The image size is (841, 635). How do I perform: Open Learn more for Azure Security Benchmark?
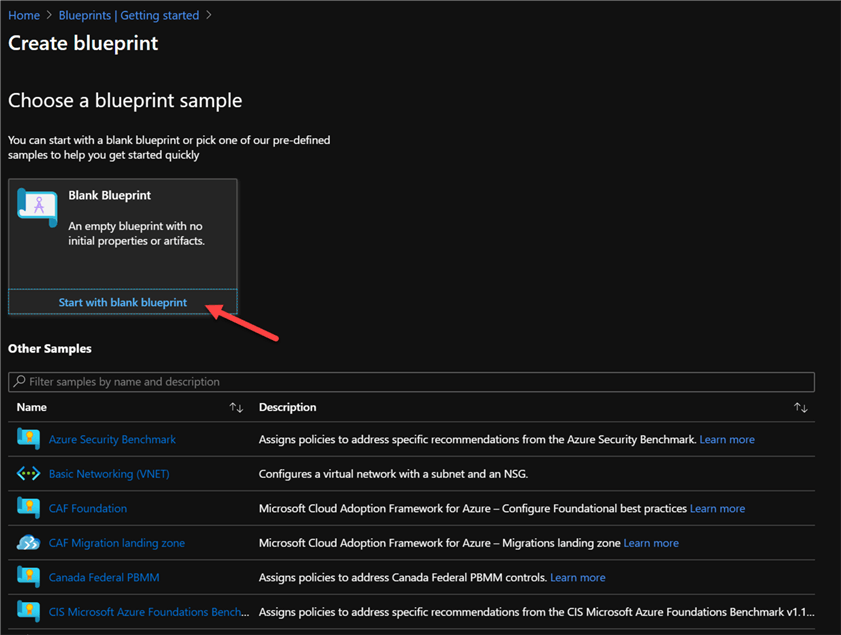(727, 439)
